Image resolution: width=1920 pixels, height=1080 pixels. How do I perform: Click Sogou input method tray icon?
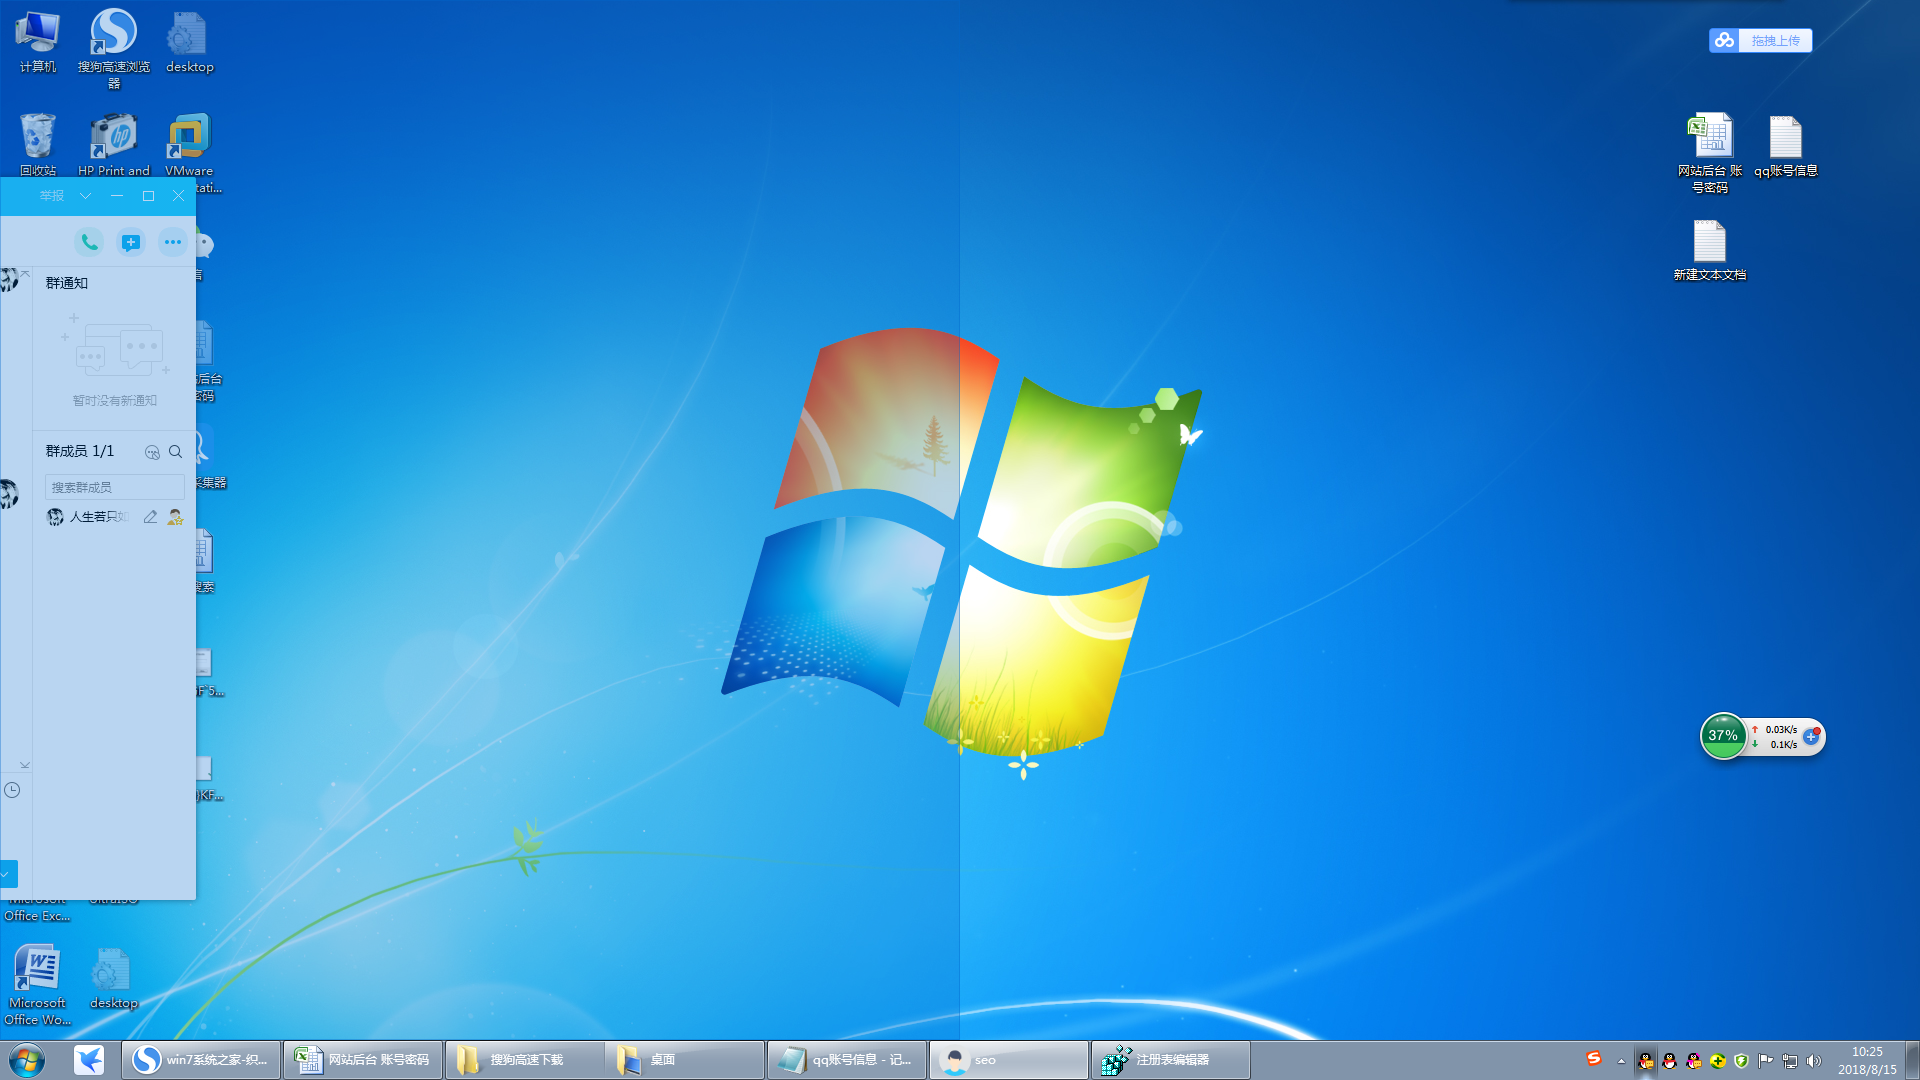(1594, 1059)
